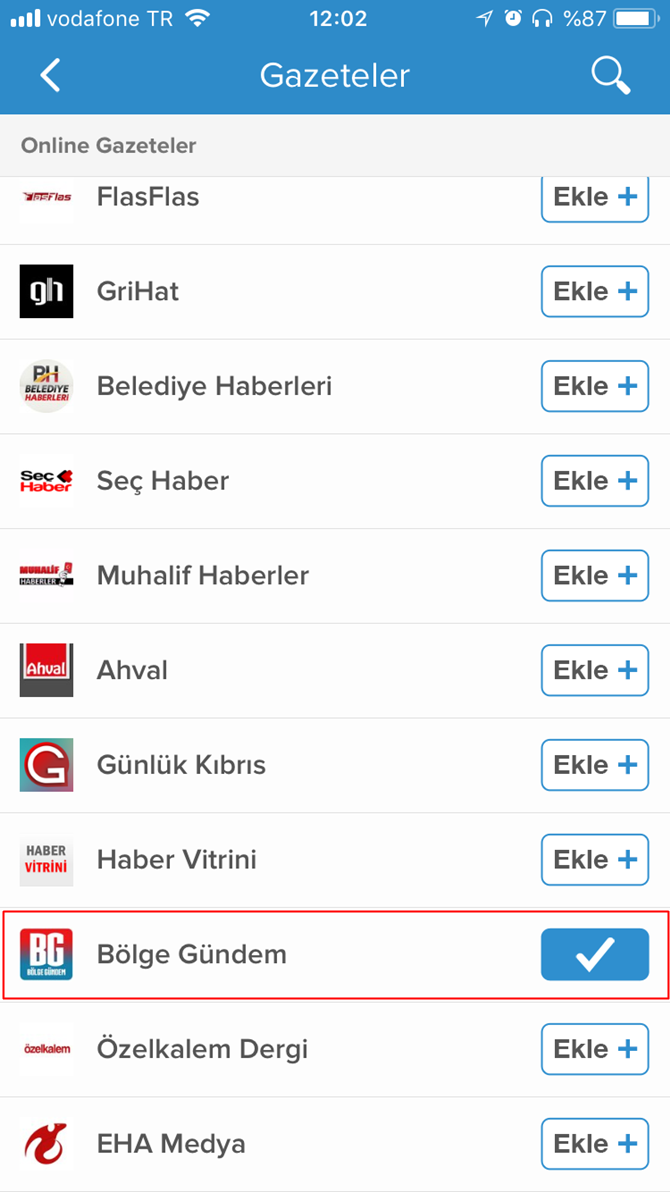Viewport: 671px width, 1192px height.
Task: Click the Özelkalem Dergi logo
Action: tap(46, 1049)
